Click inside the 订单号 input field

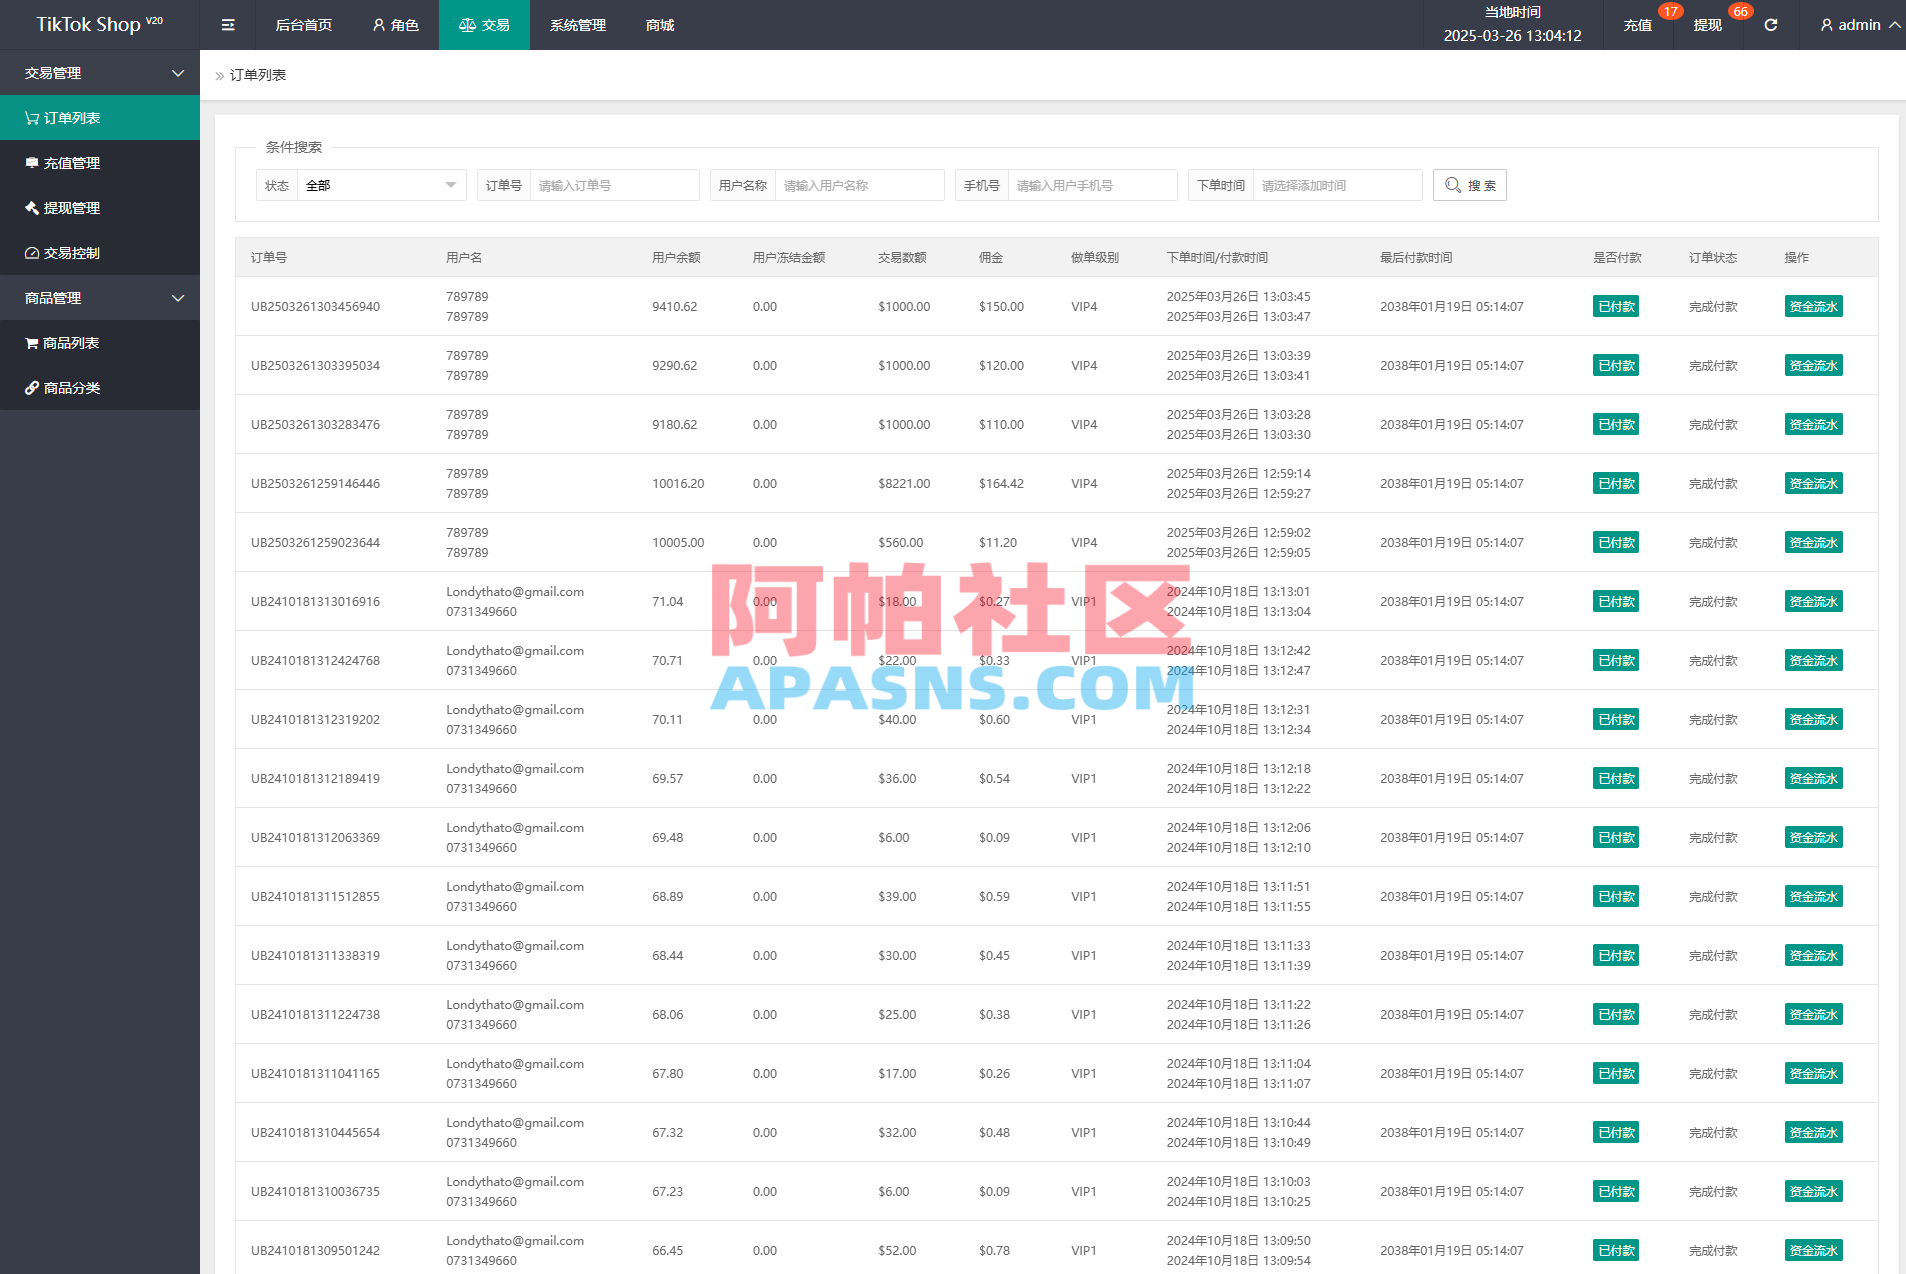(x=614, y=185)
